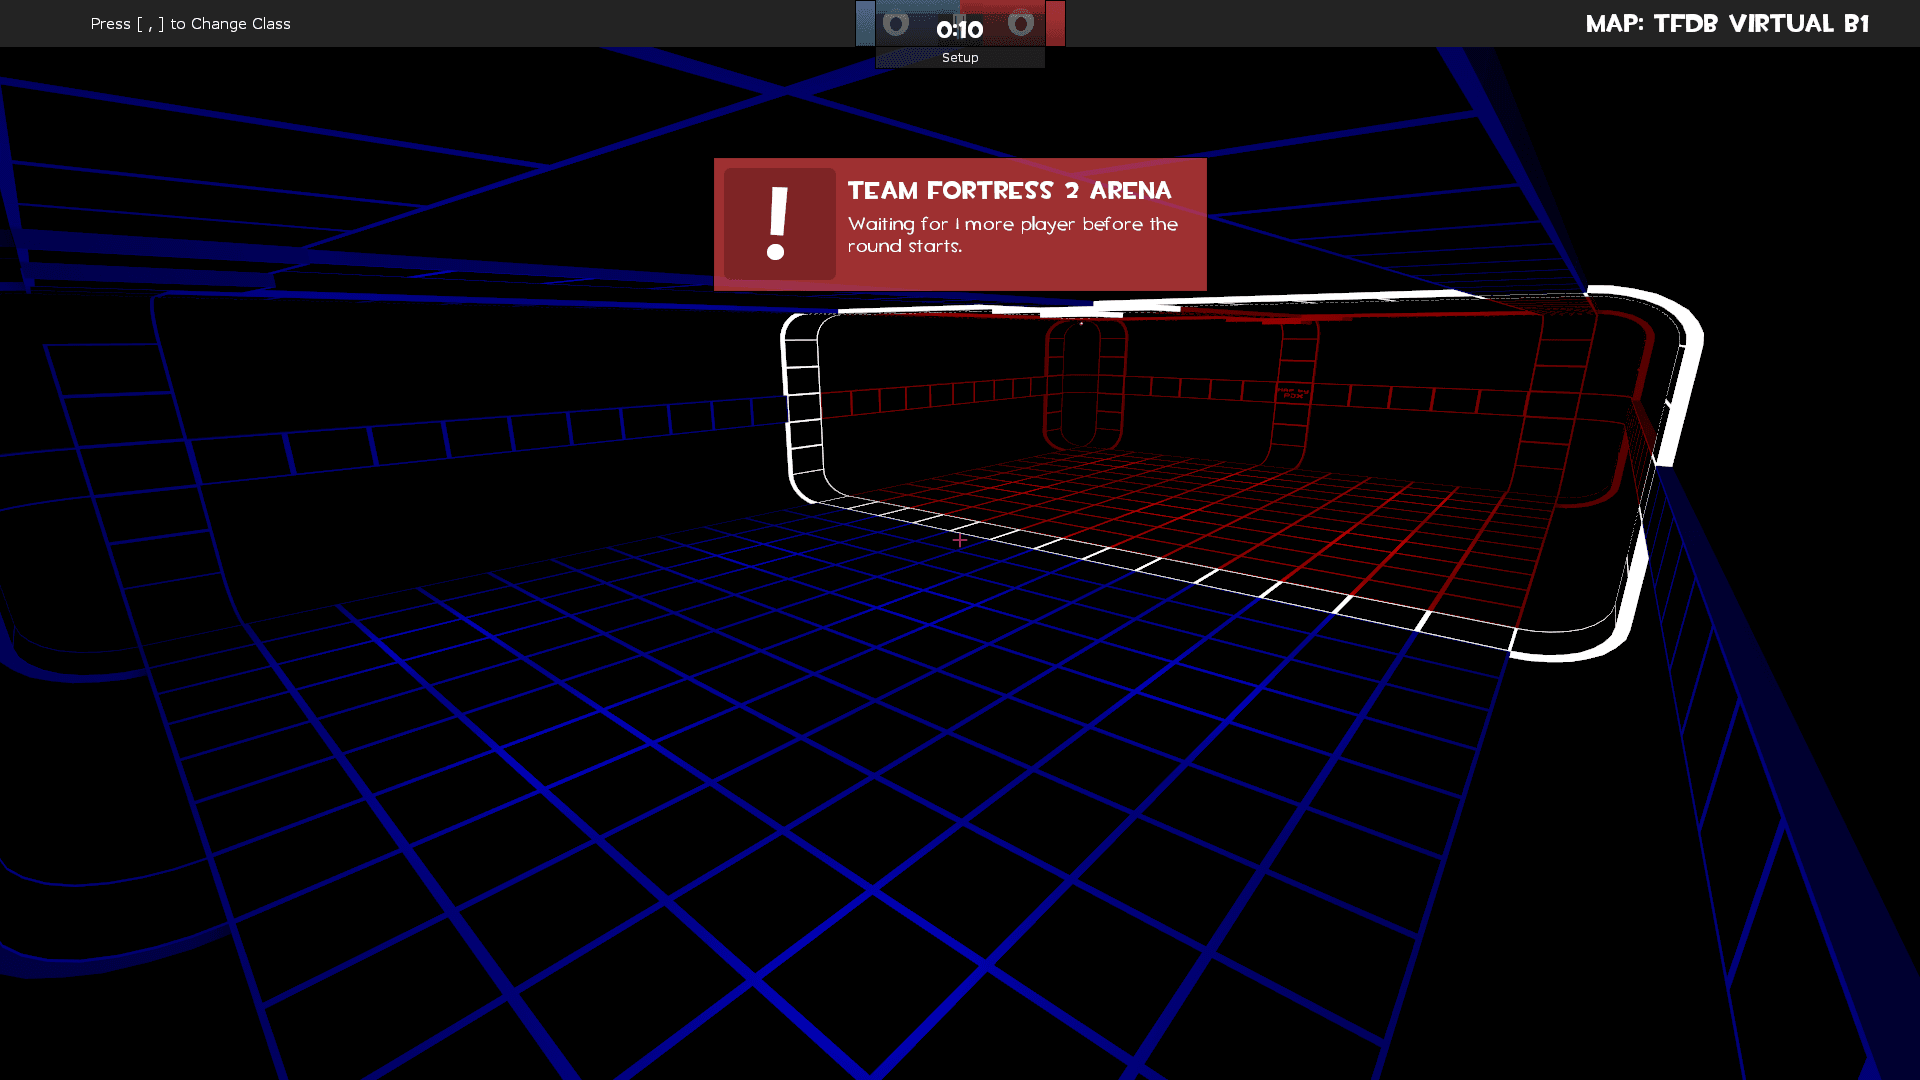Click the Team Fortress 2 Arena notification title
This screenshot has width=1920, height=1080.
[x=1009, y=191]
